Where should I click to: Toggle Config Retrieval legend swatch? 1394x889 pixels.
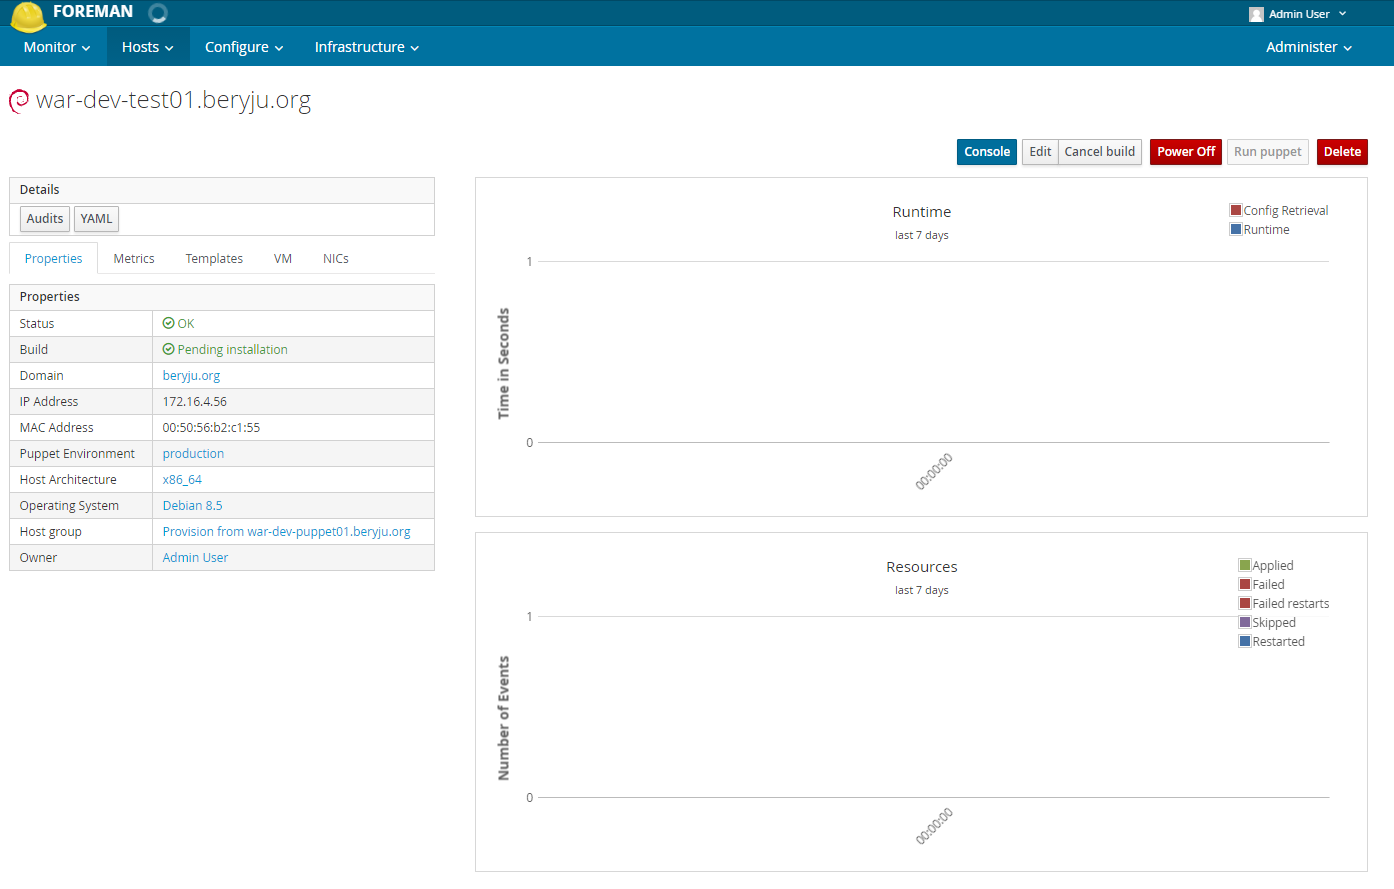[1236, 210]
